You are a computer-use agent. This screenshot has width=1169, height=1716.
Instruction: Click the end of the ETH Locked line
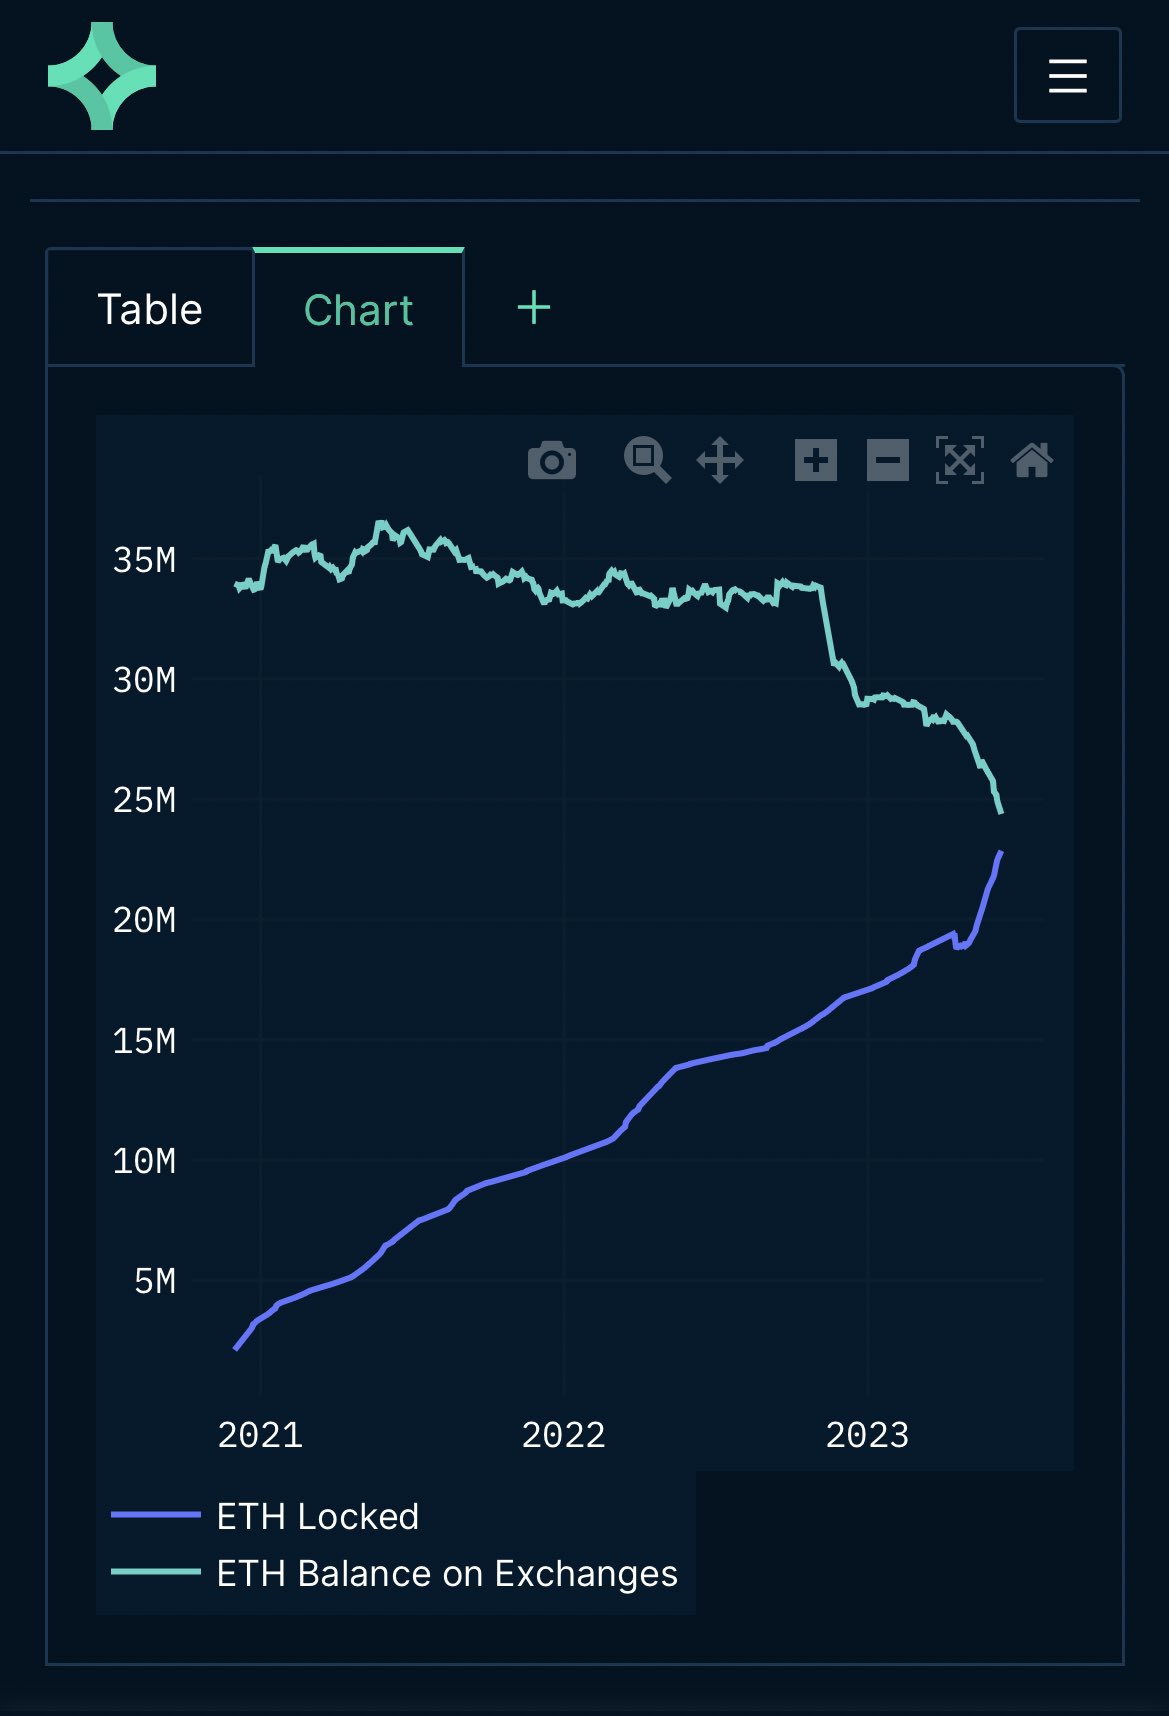pos(1000,853)
